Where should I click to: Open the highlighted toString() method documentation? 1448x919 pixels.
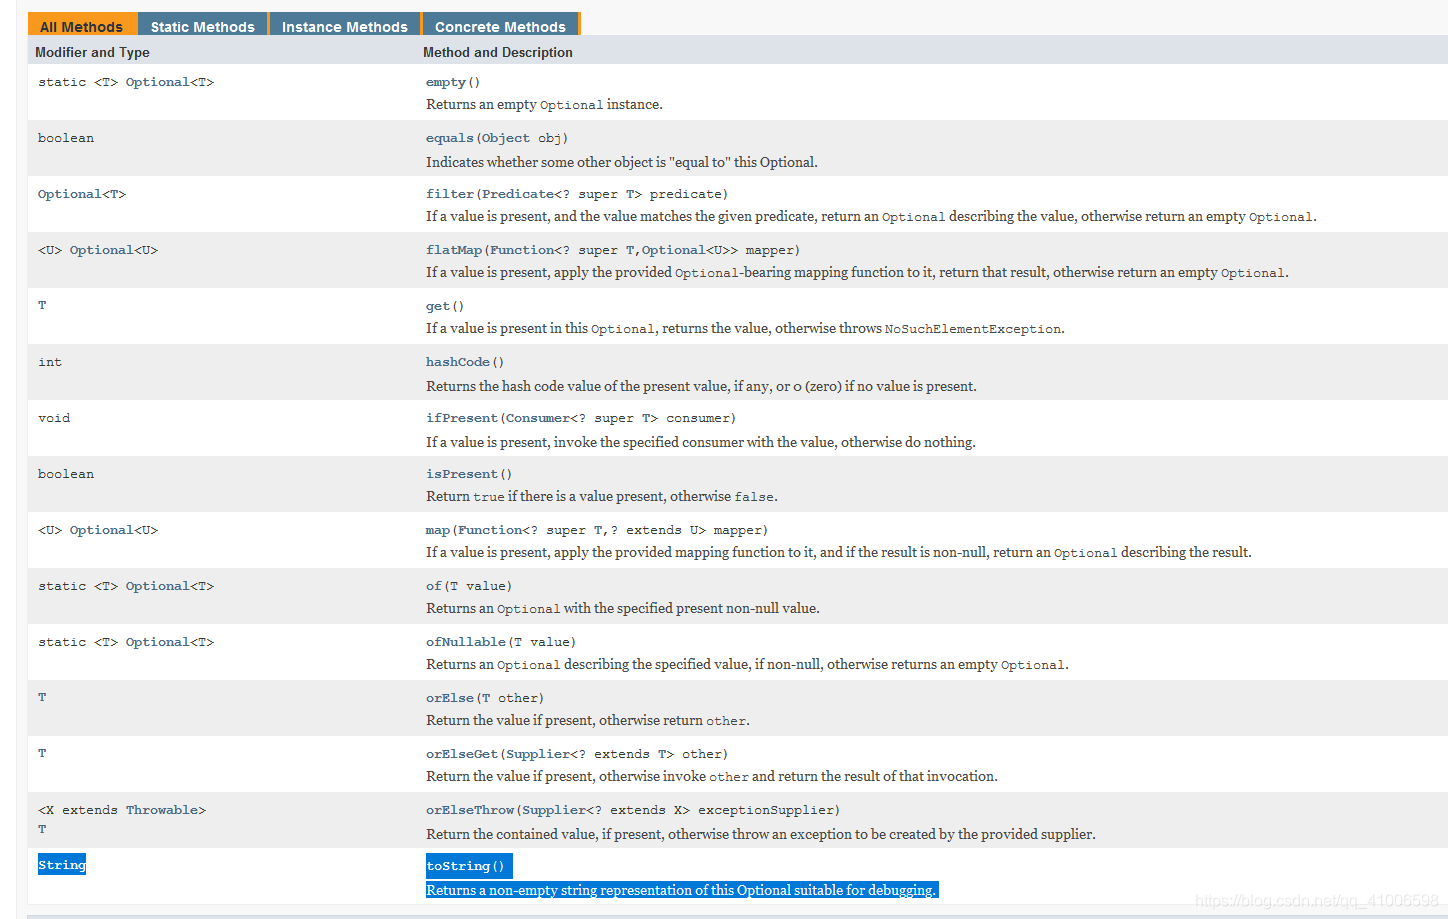pos(457,865)
